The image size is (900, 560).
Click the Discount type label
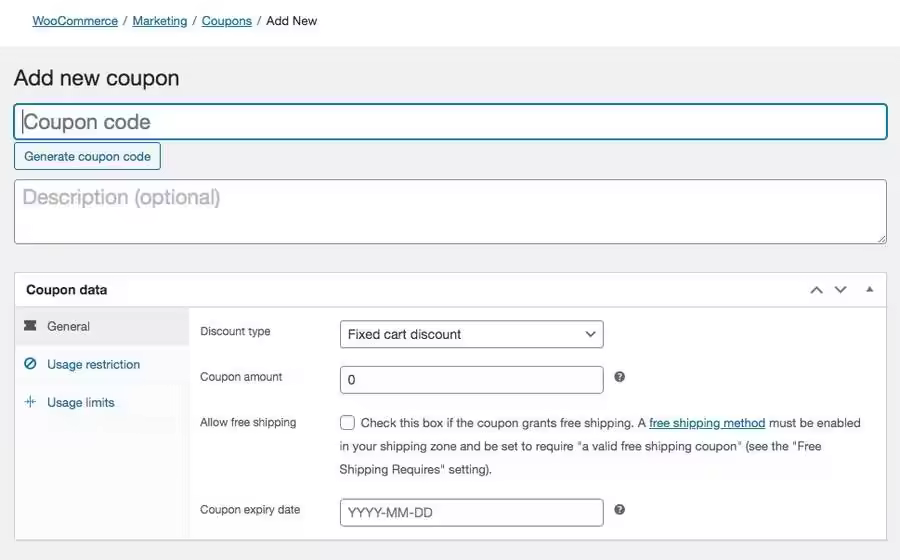click(x=235, y=331)
